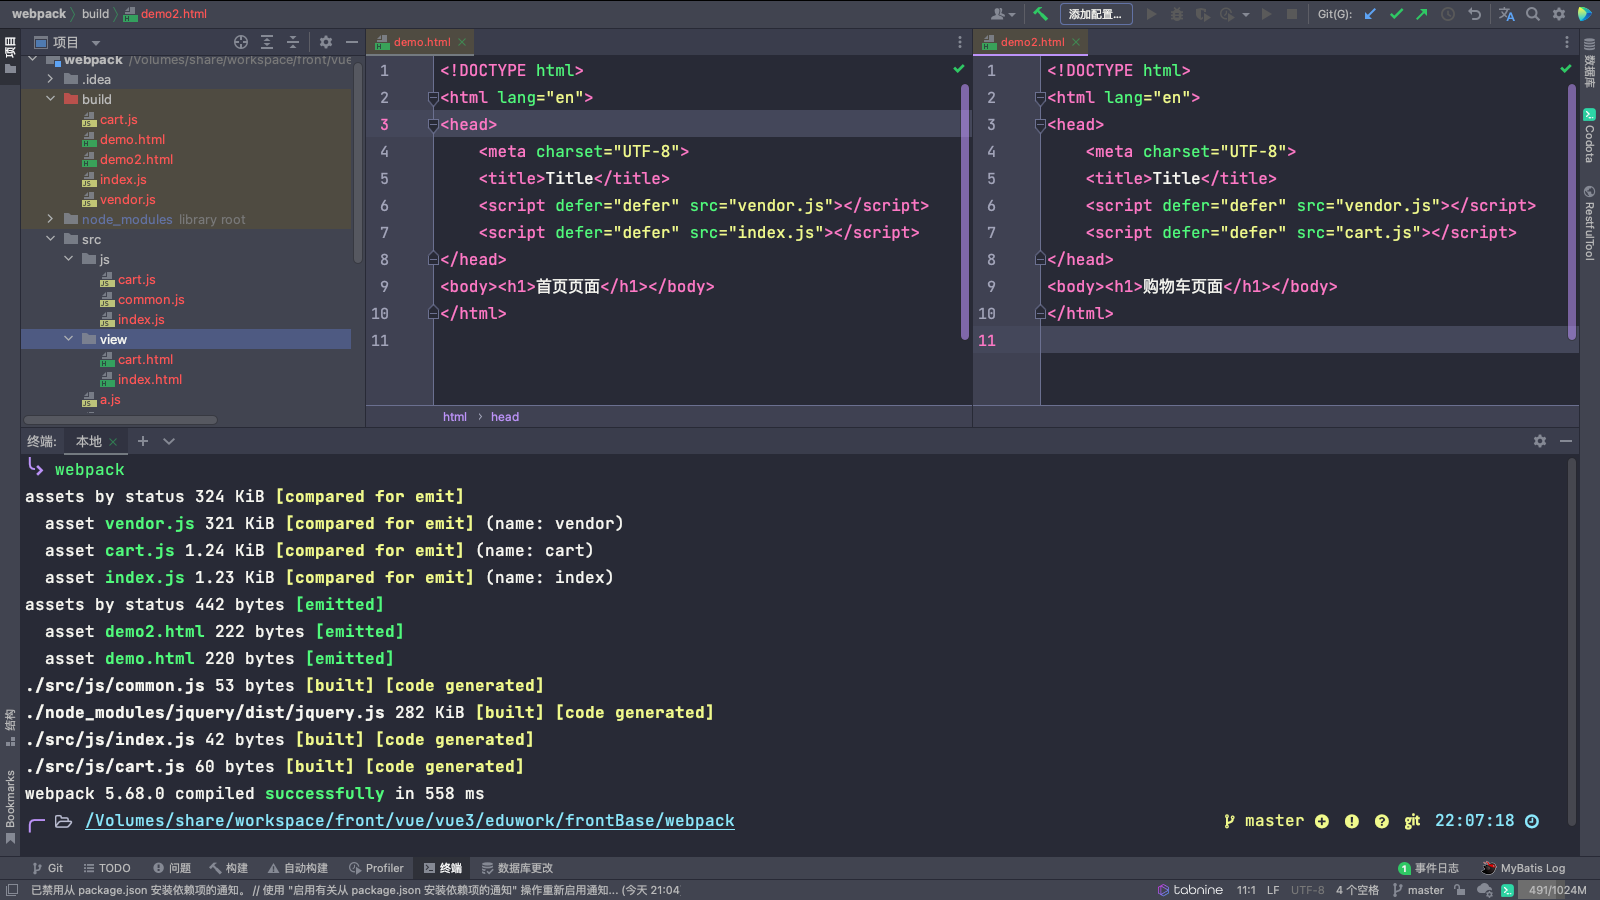This screenshot has height=900, width=1600.
Task: Collapse the code fold marker on head tag
Action: click(x=434, y=124)
